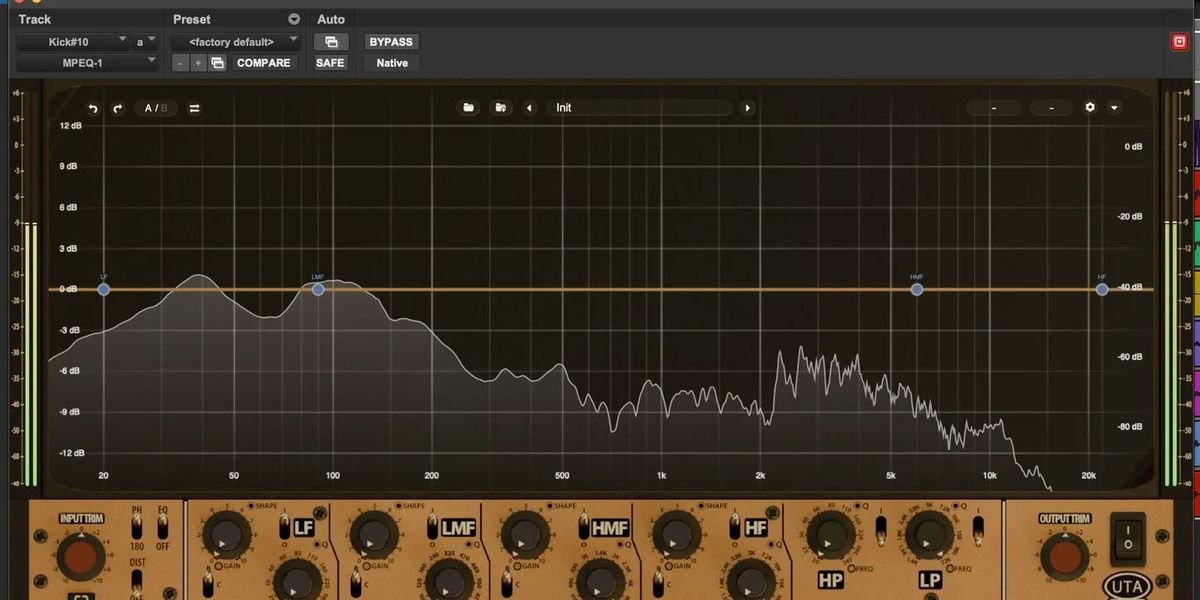
Task: Select the LF node on the EQ curve
Action: 103,289
